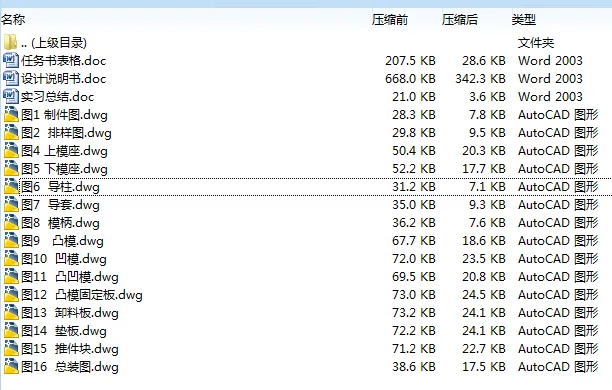This screenshot has height=390, width=612.
Task: Click the DWG icon of 图13 卸料板.dwg
Action: click(x=11, y=312)
